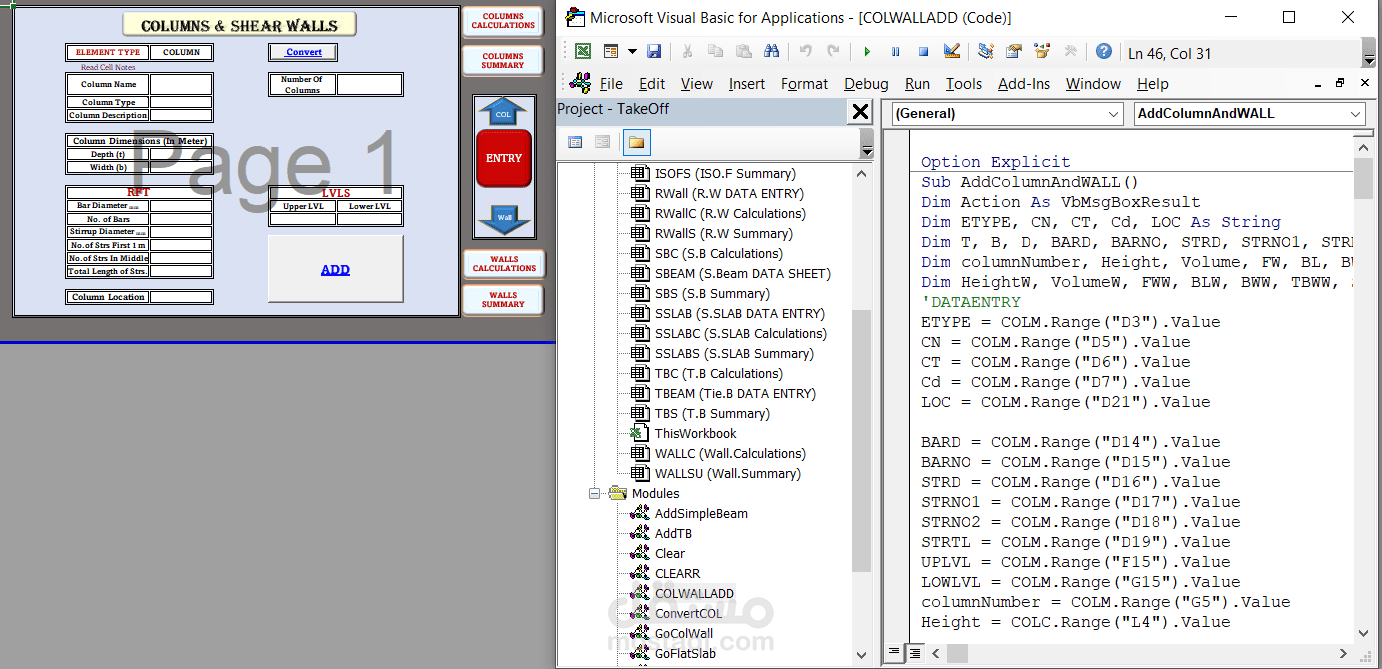Select the ThisWorkbook object
This screenshot has width=1382, height=669.
[695, 433]
